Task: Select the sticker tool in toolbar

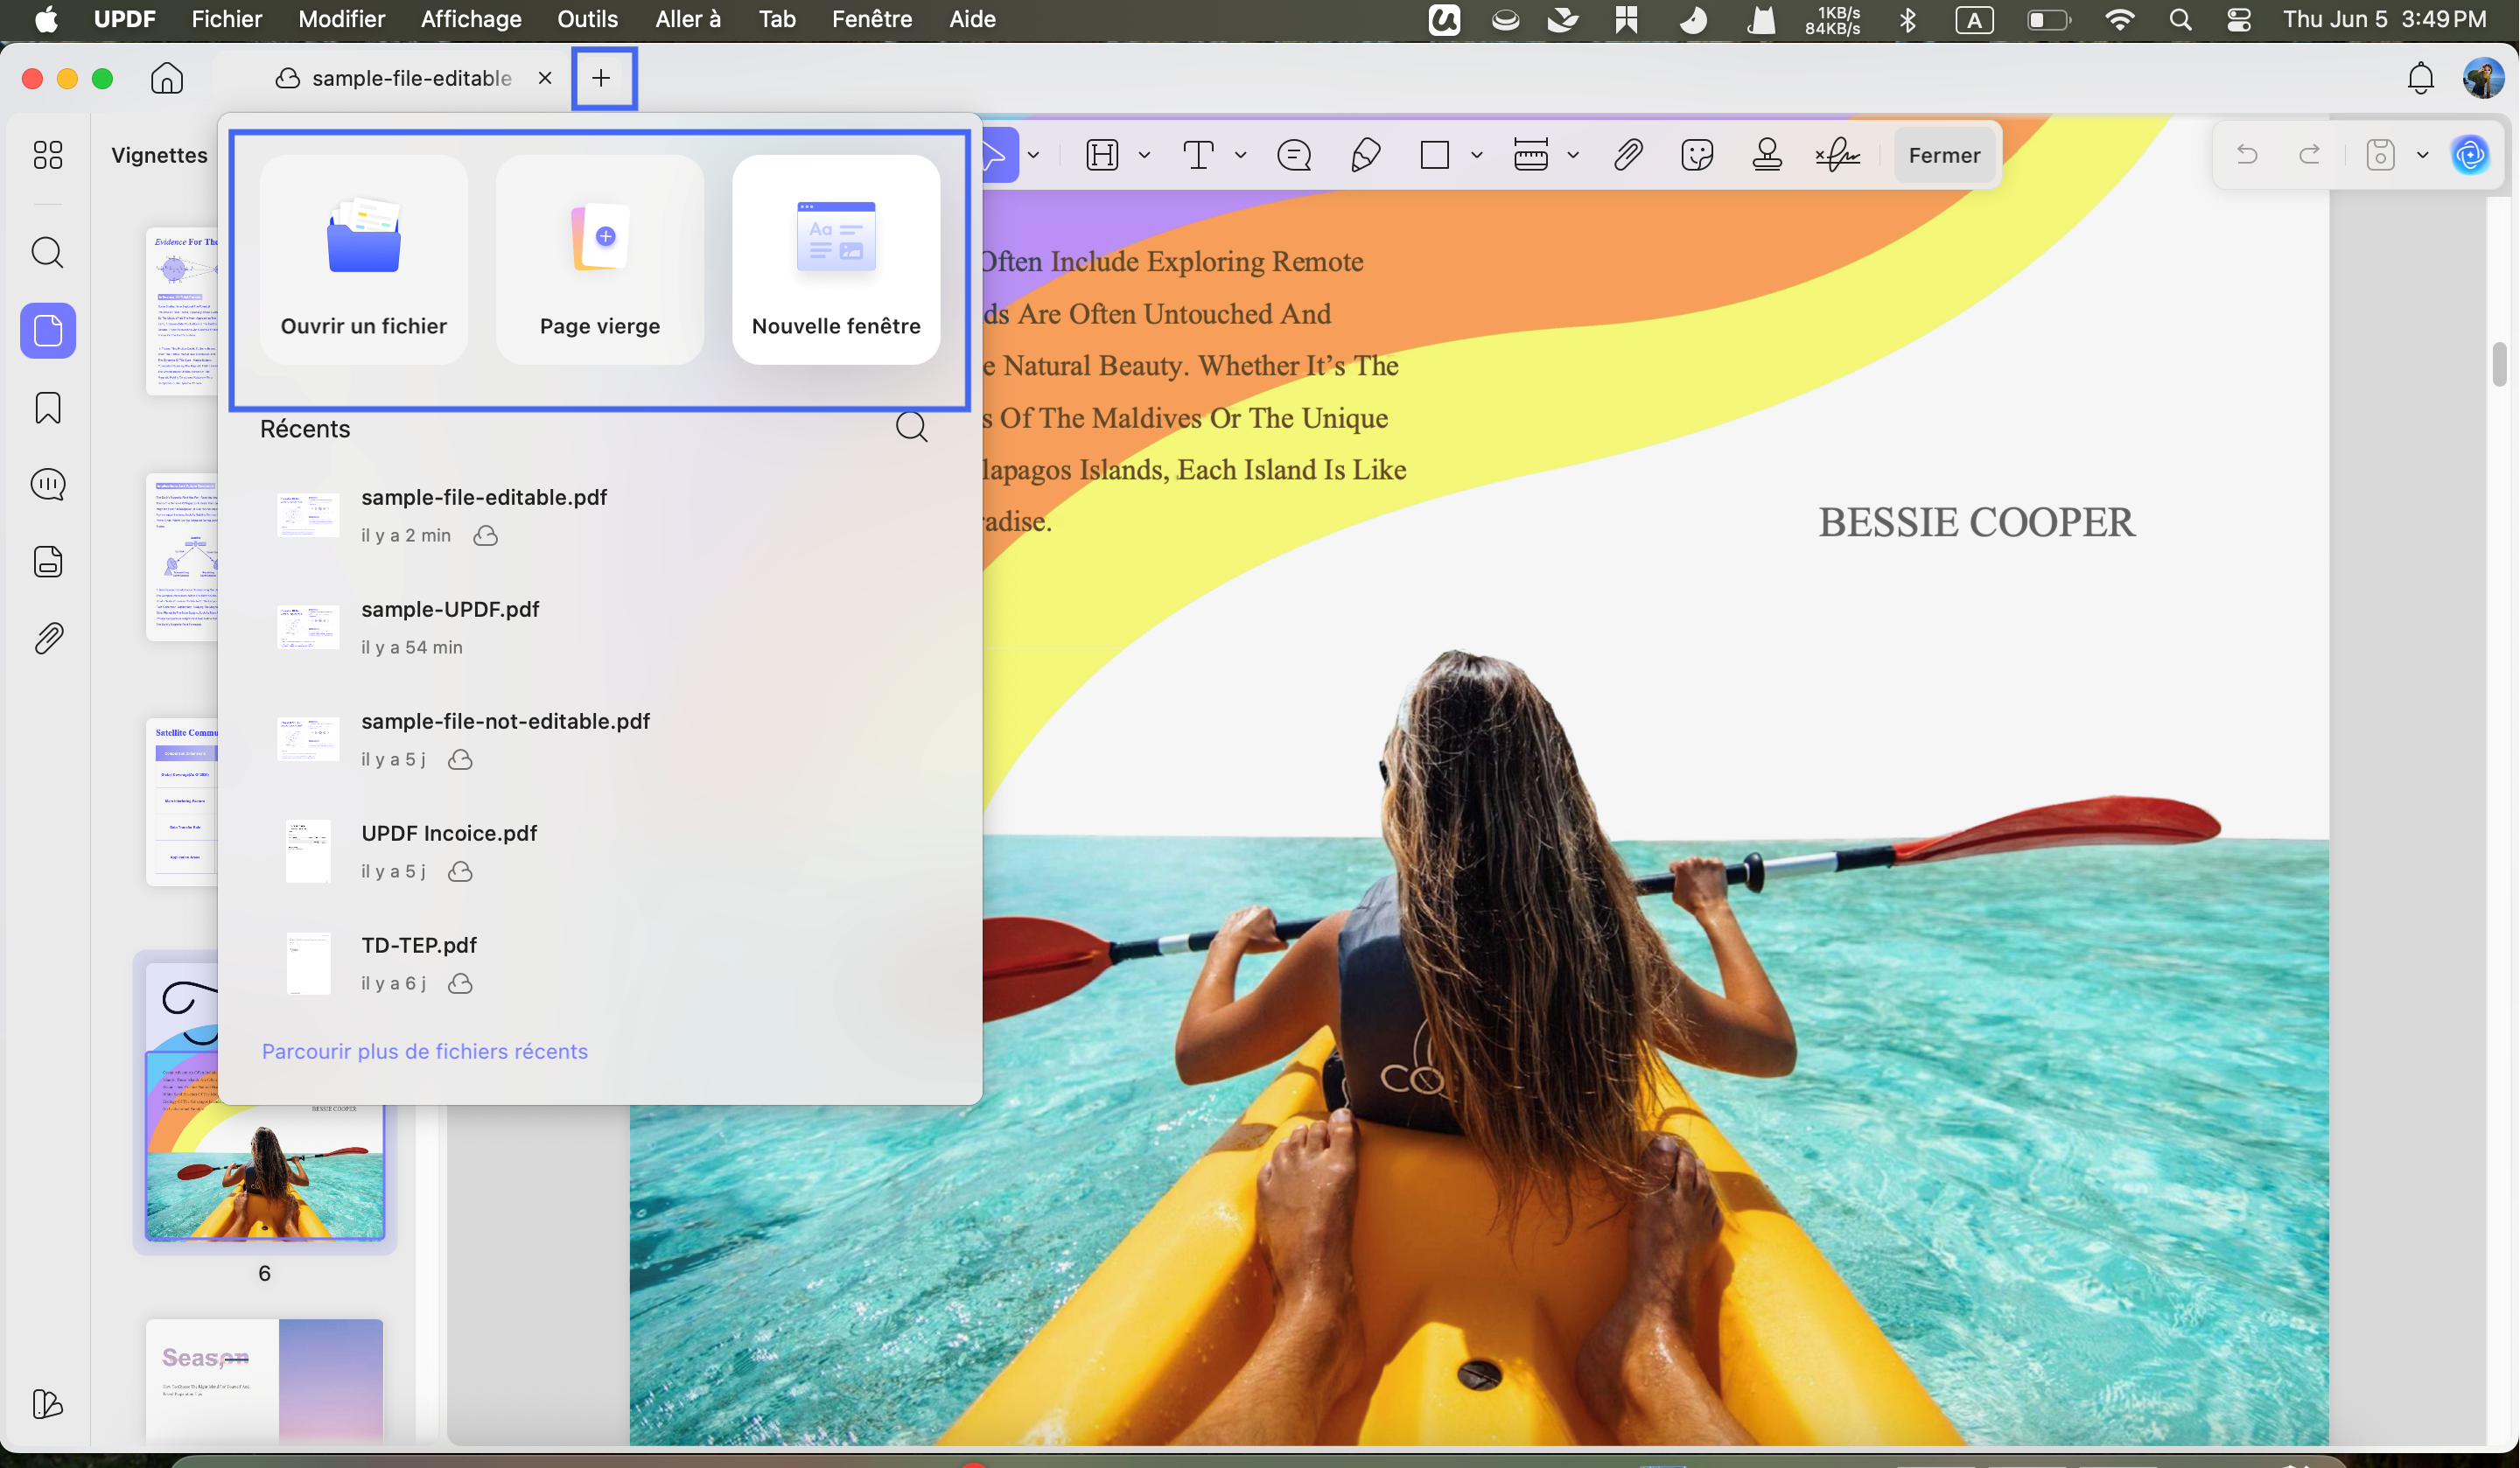Action: [x=1698, y=155]
